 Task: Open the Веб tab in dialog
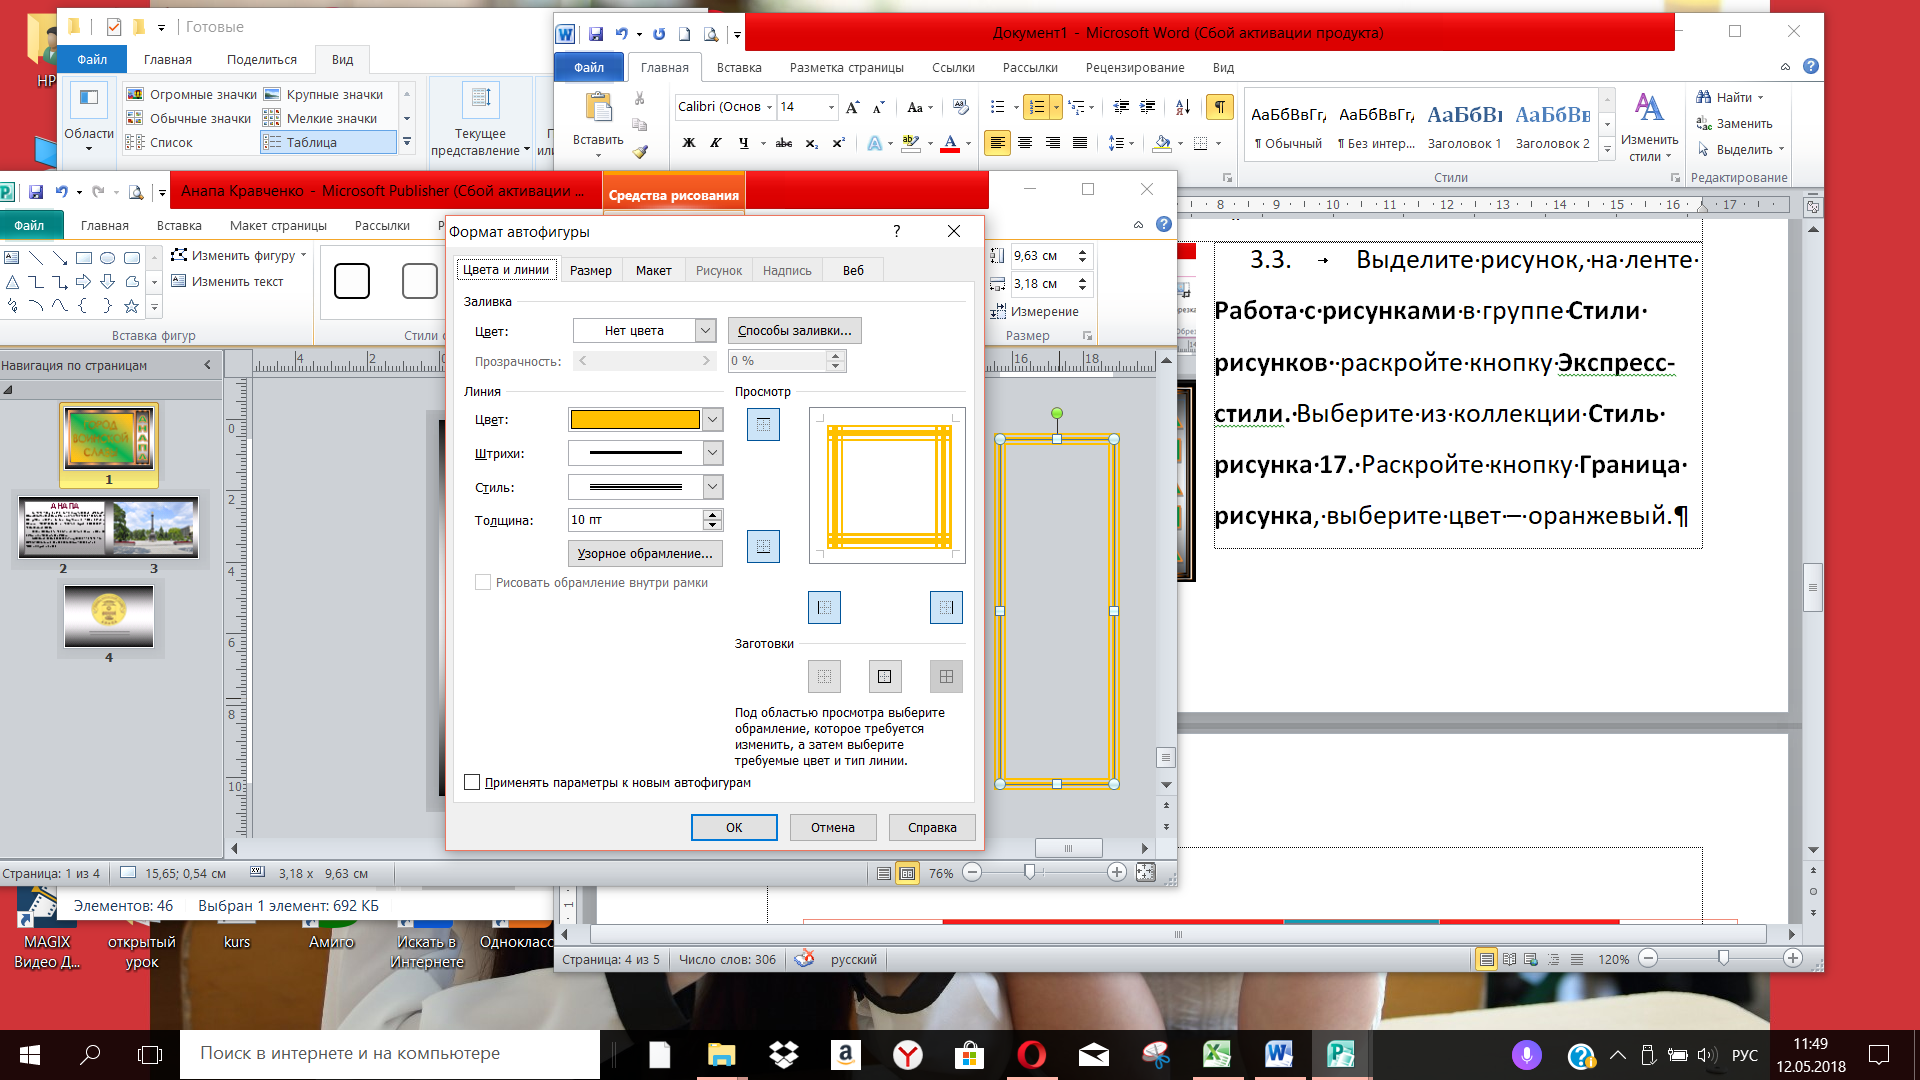[x=853, y=270]
